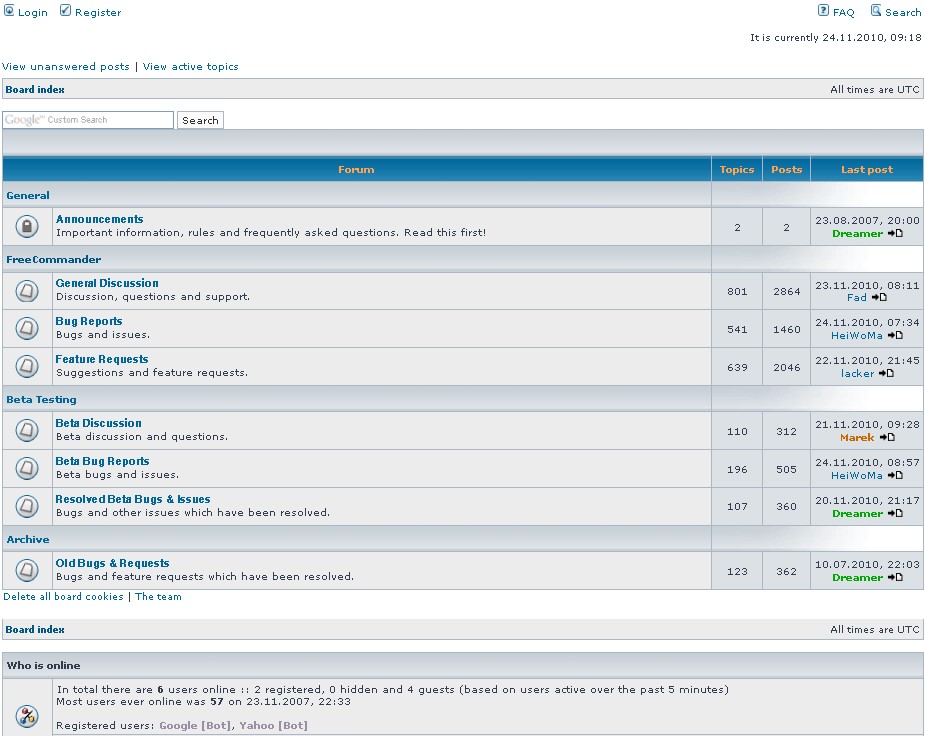Open the General category
This screenshot has height=736, width=925.
[28, 195]
